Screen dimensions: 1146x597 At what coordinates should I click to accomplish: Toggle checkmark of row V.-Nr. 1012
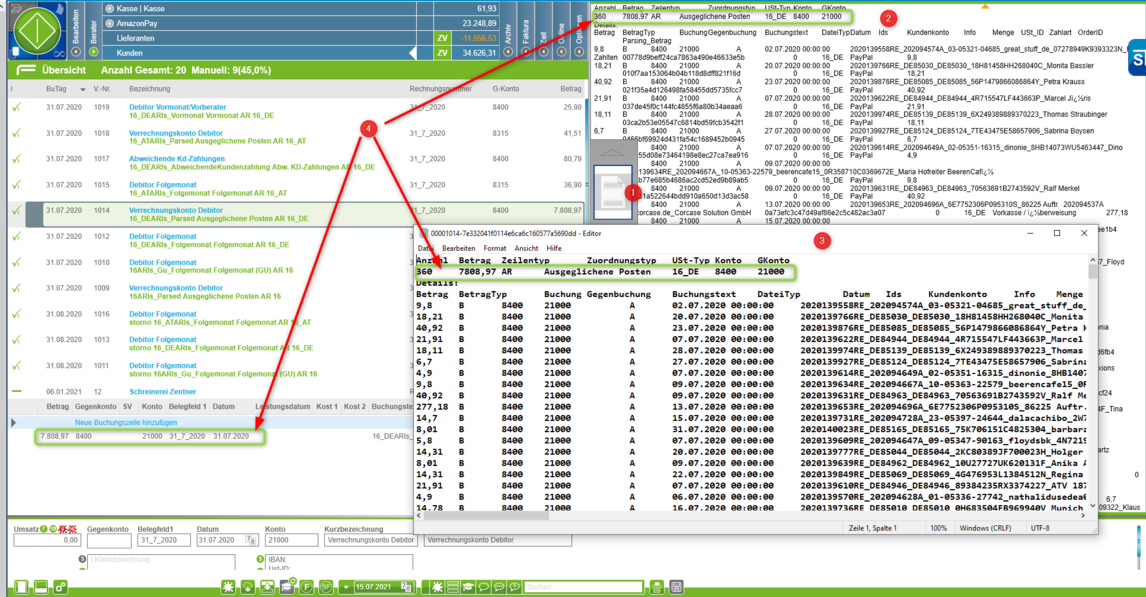click(x=17, y=237)
